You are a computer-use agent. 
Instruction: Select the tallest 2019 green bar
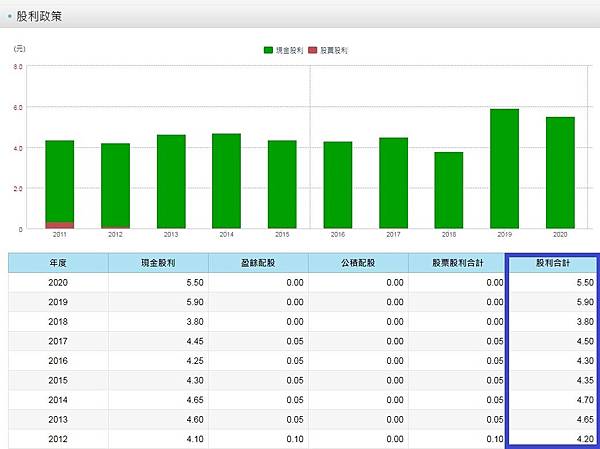pos(504,169)
